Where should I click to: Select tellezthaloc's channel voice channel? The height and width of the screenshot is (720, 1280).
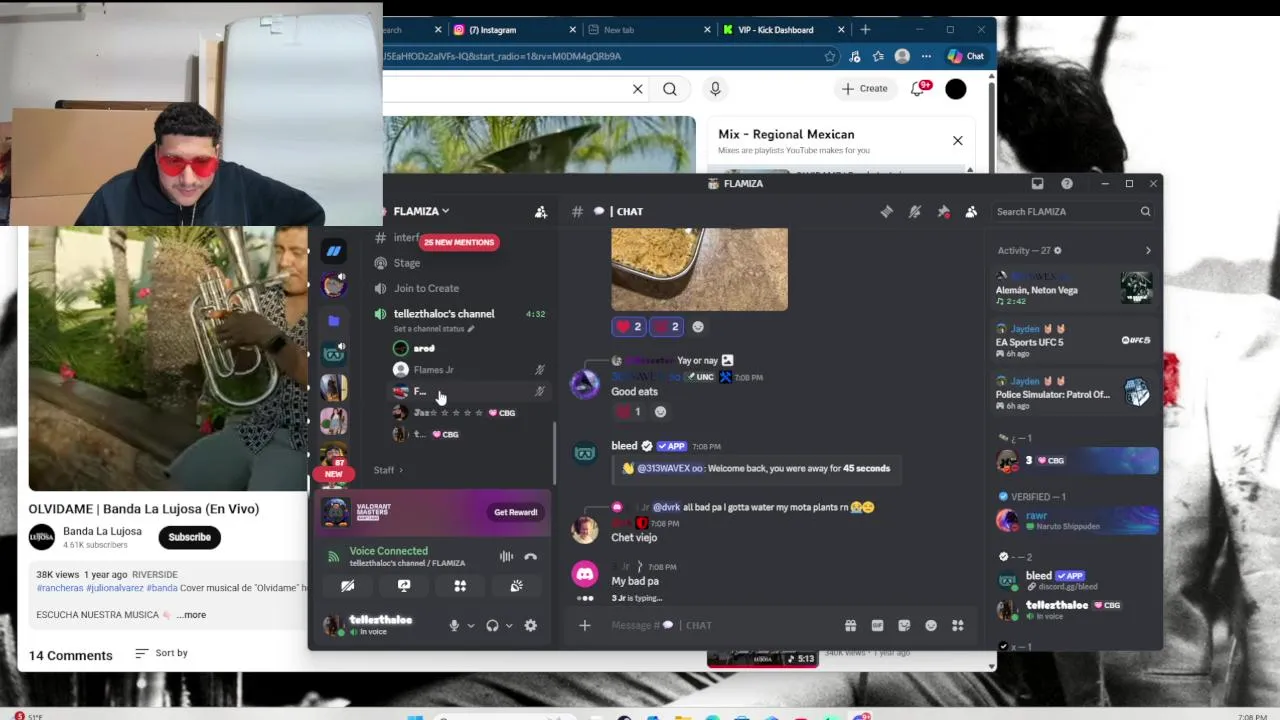pos(444,314)
